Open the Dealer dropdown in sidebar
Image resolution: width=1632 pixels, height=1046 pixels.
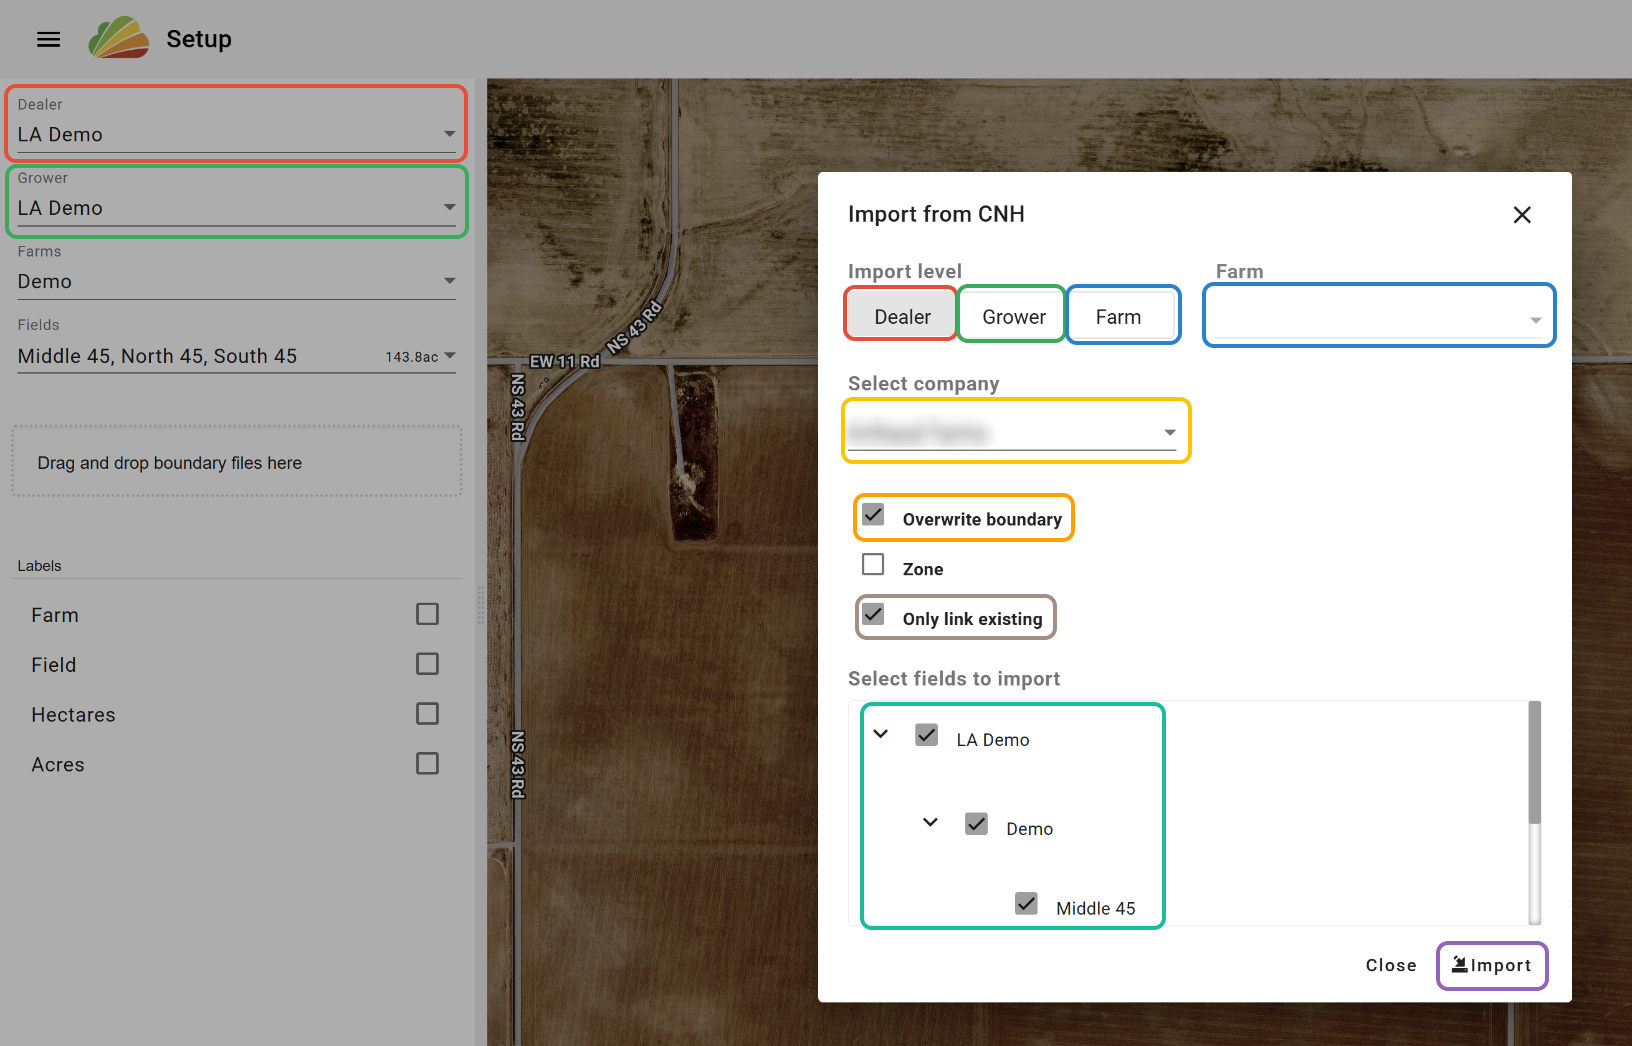click(236, 134)
